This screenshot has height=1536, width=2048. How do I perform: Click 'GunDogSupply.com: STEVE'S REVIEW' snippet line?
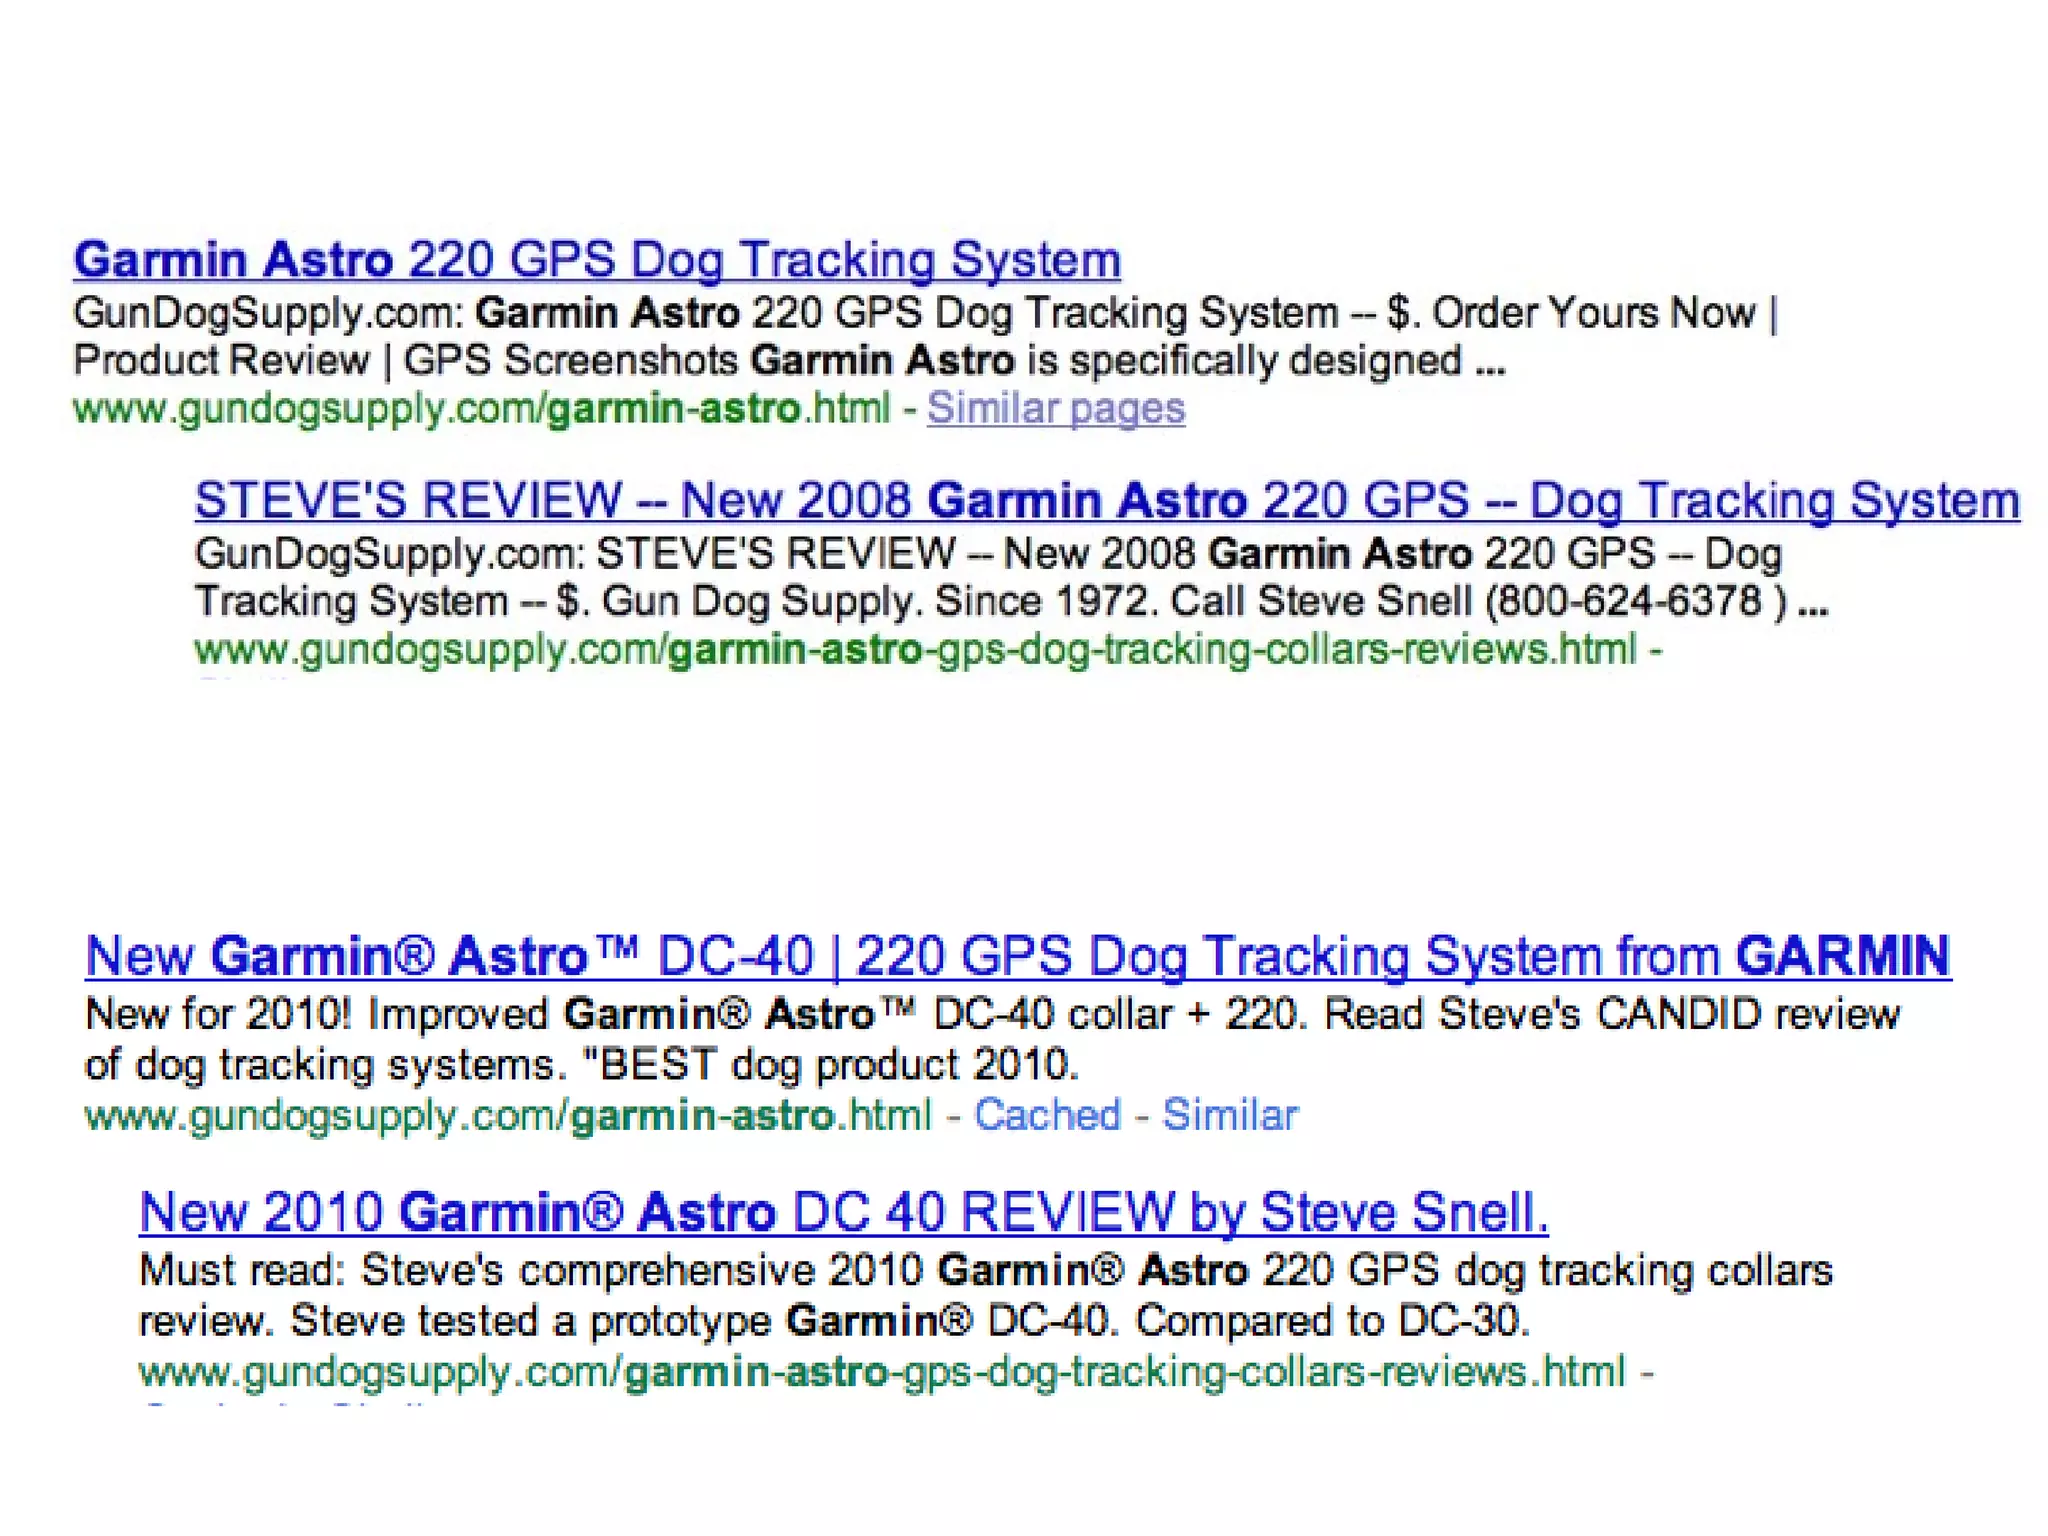click(x=574, y=554)
